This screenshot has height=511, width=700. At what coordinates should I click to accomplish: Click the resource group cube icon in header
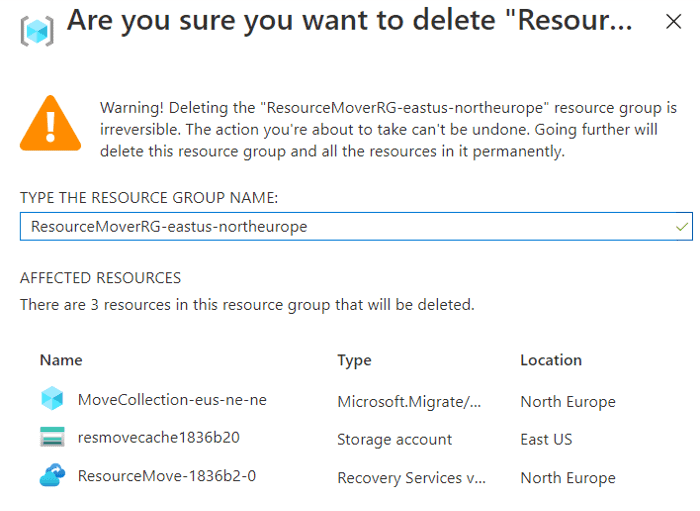coord(37,31)
